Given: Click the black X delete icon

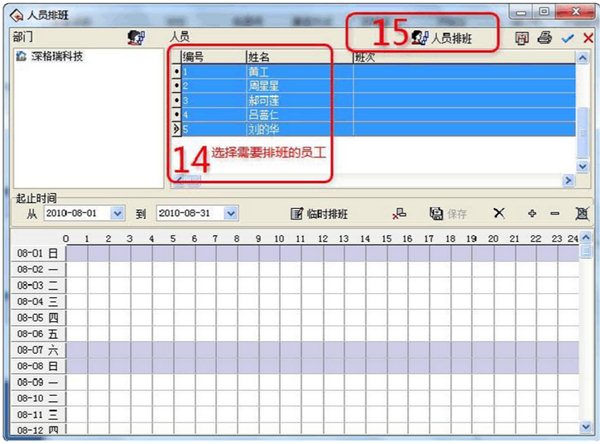Looking at the screenshot, I should pyautogui.click(x=499, y=213).
